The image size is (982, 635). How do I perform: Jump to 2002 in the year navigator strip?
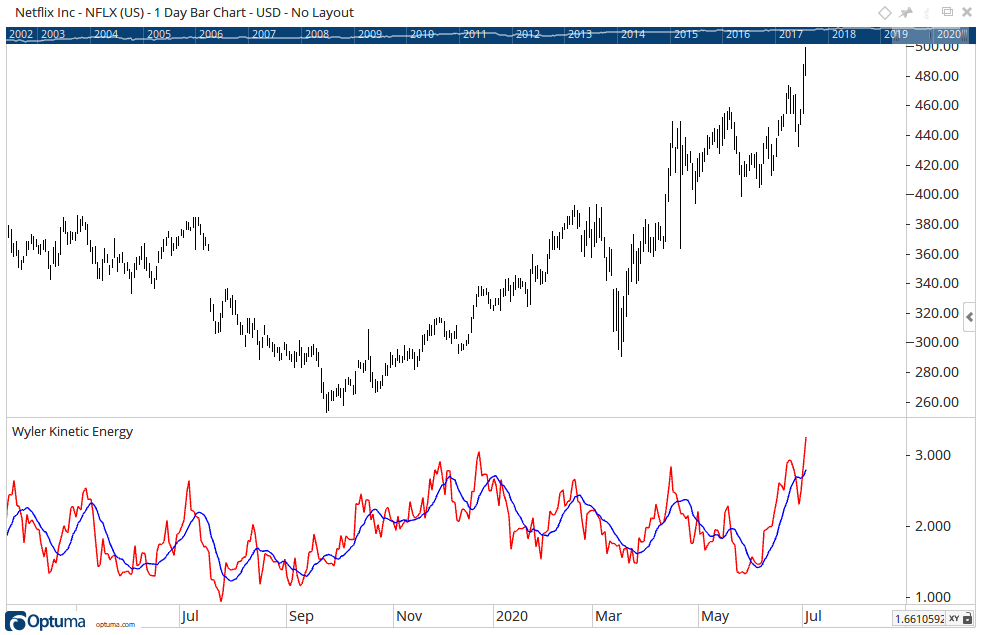21,34
